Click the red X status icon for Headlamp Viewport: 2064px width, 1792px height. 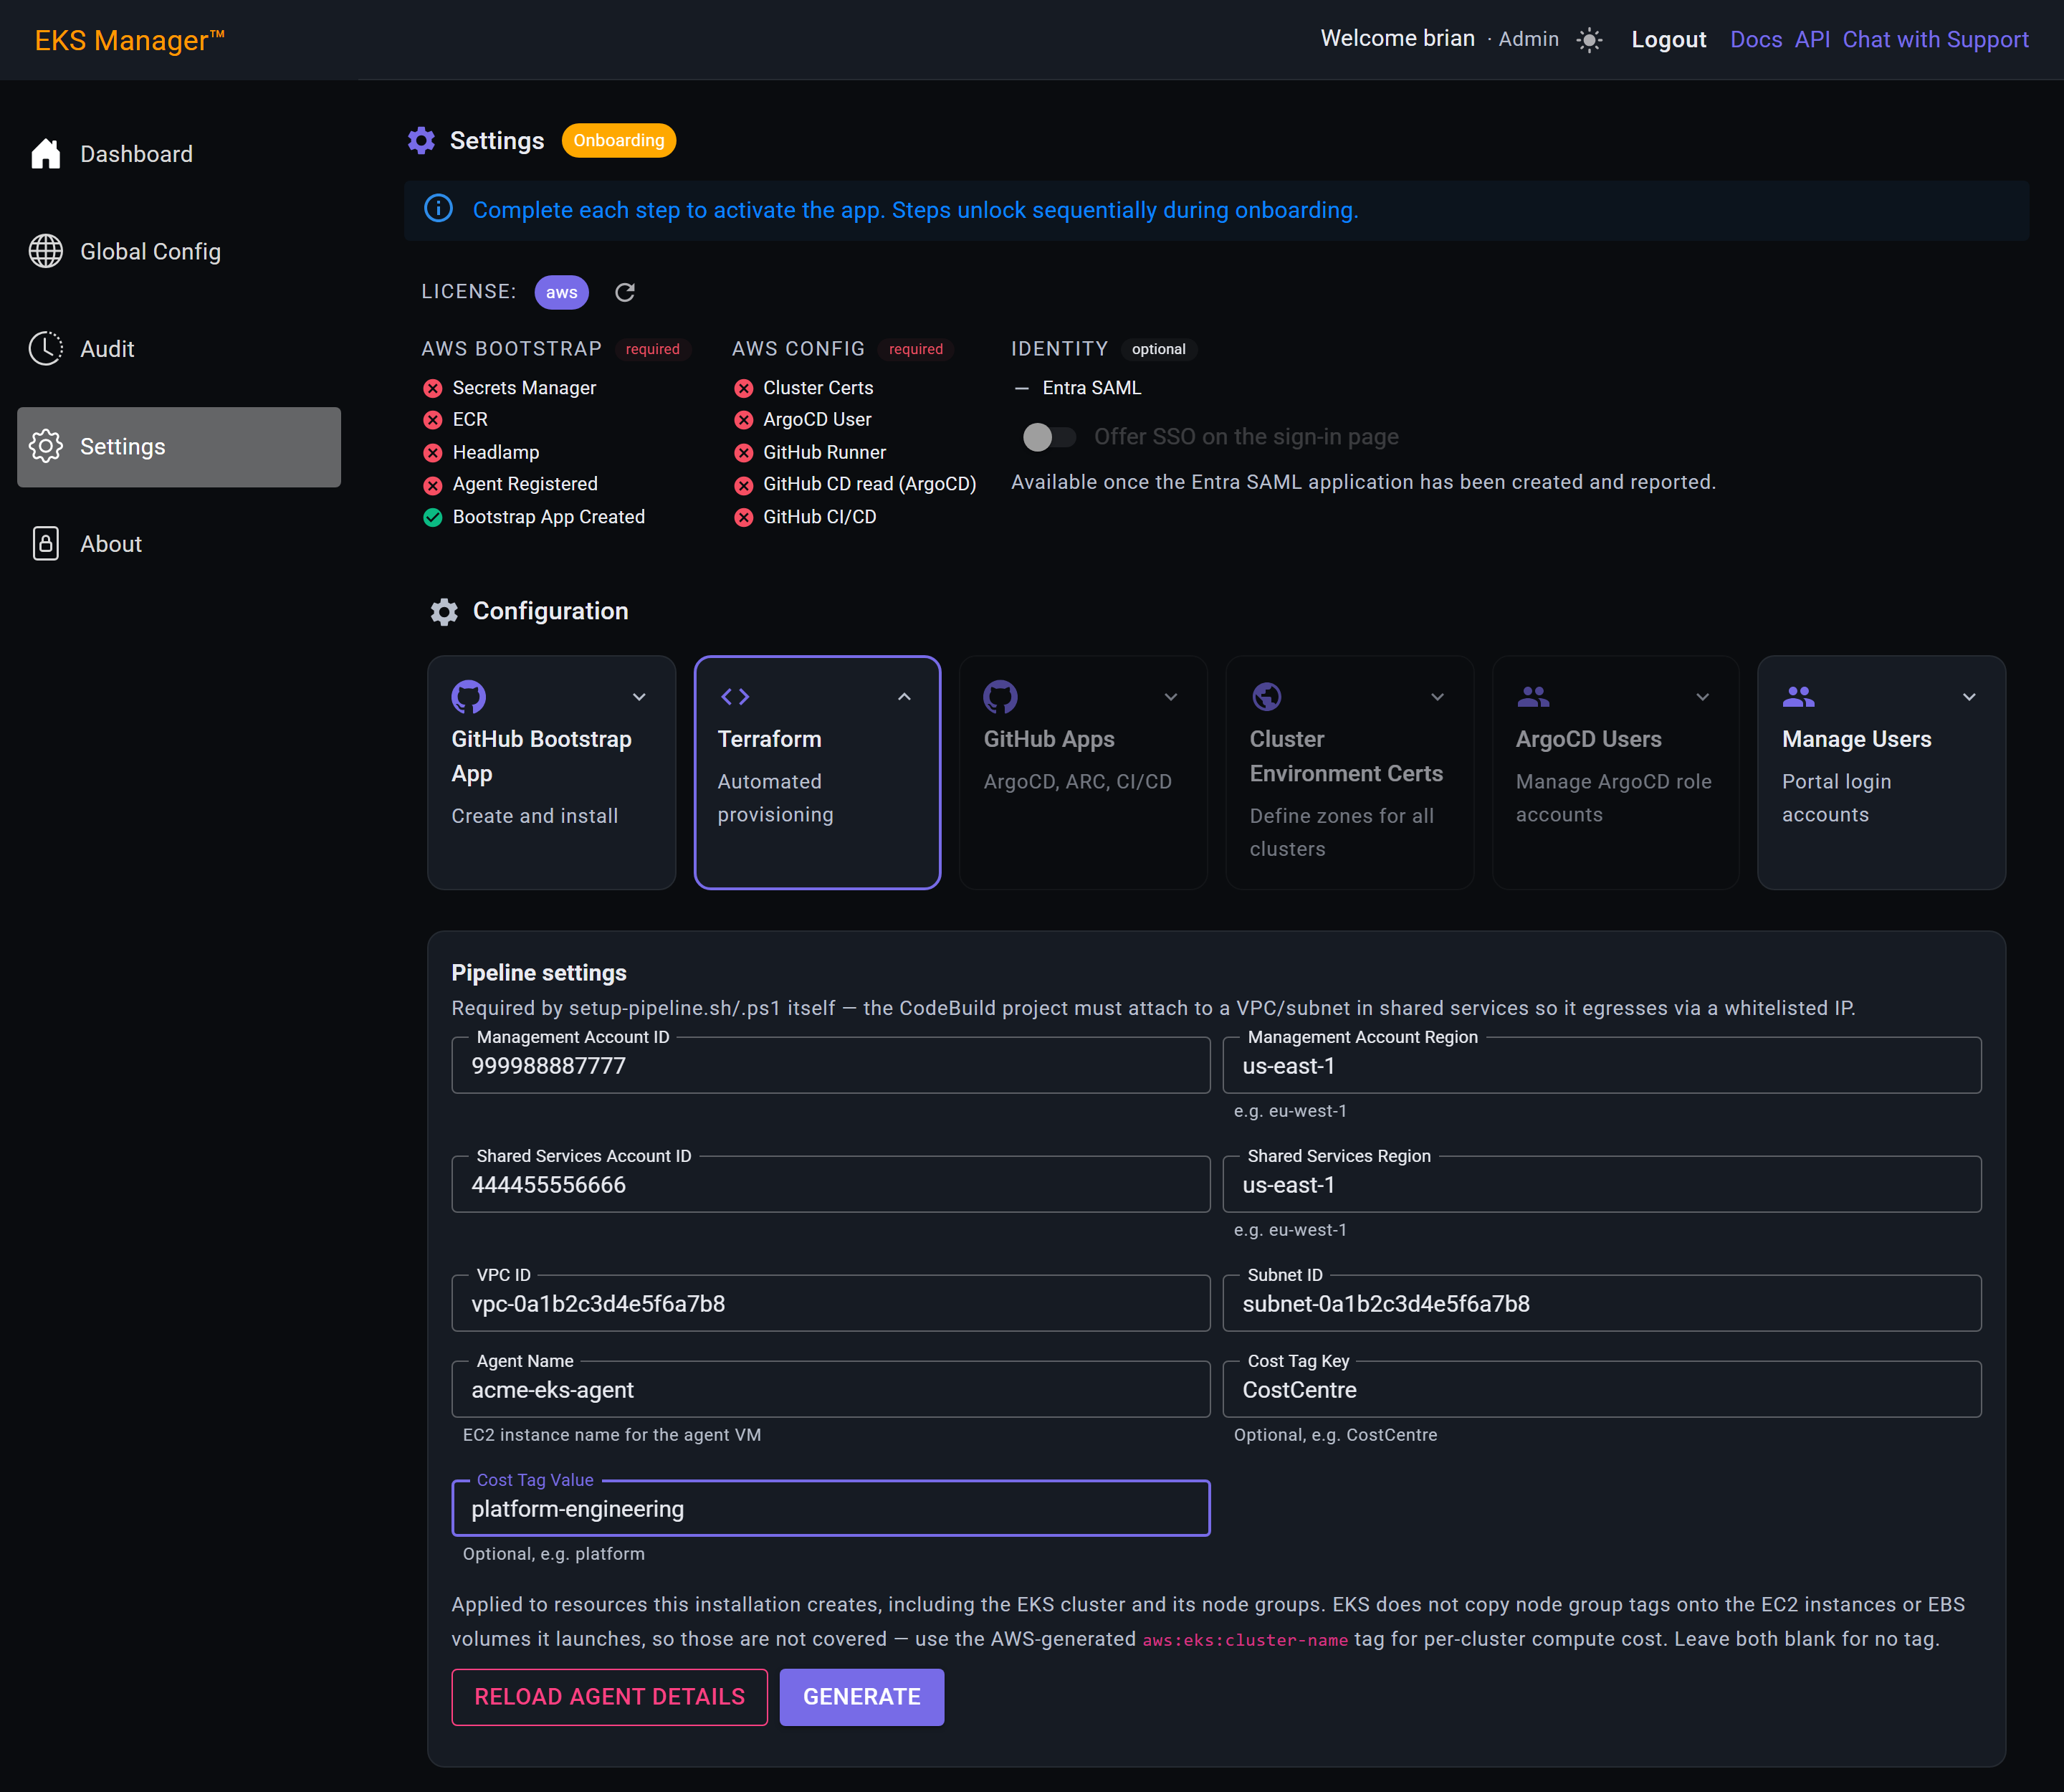(433, 453)
